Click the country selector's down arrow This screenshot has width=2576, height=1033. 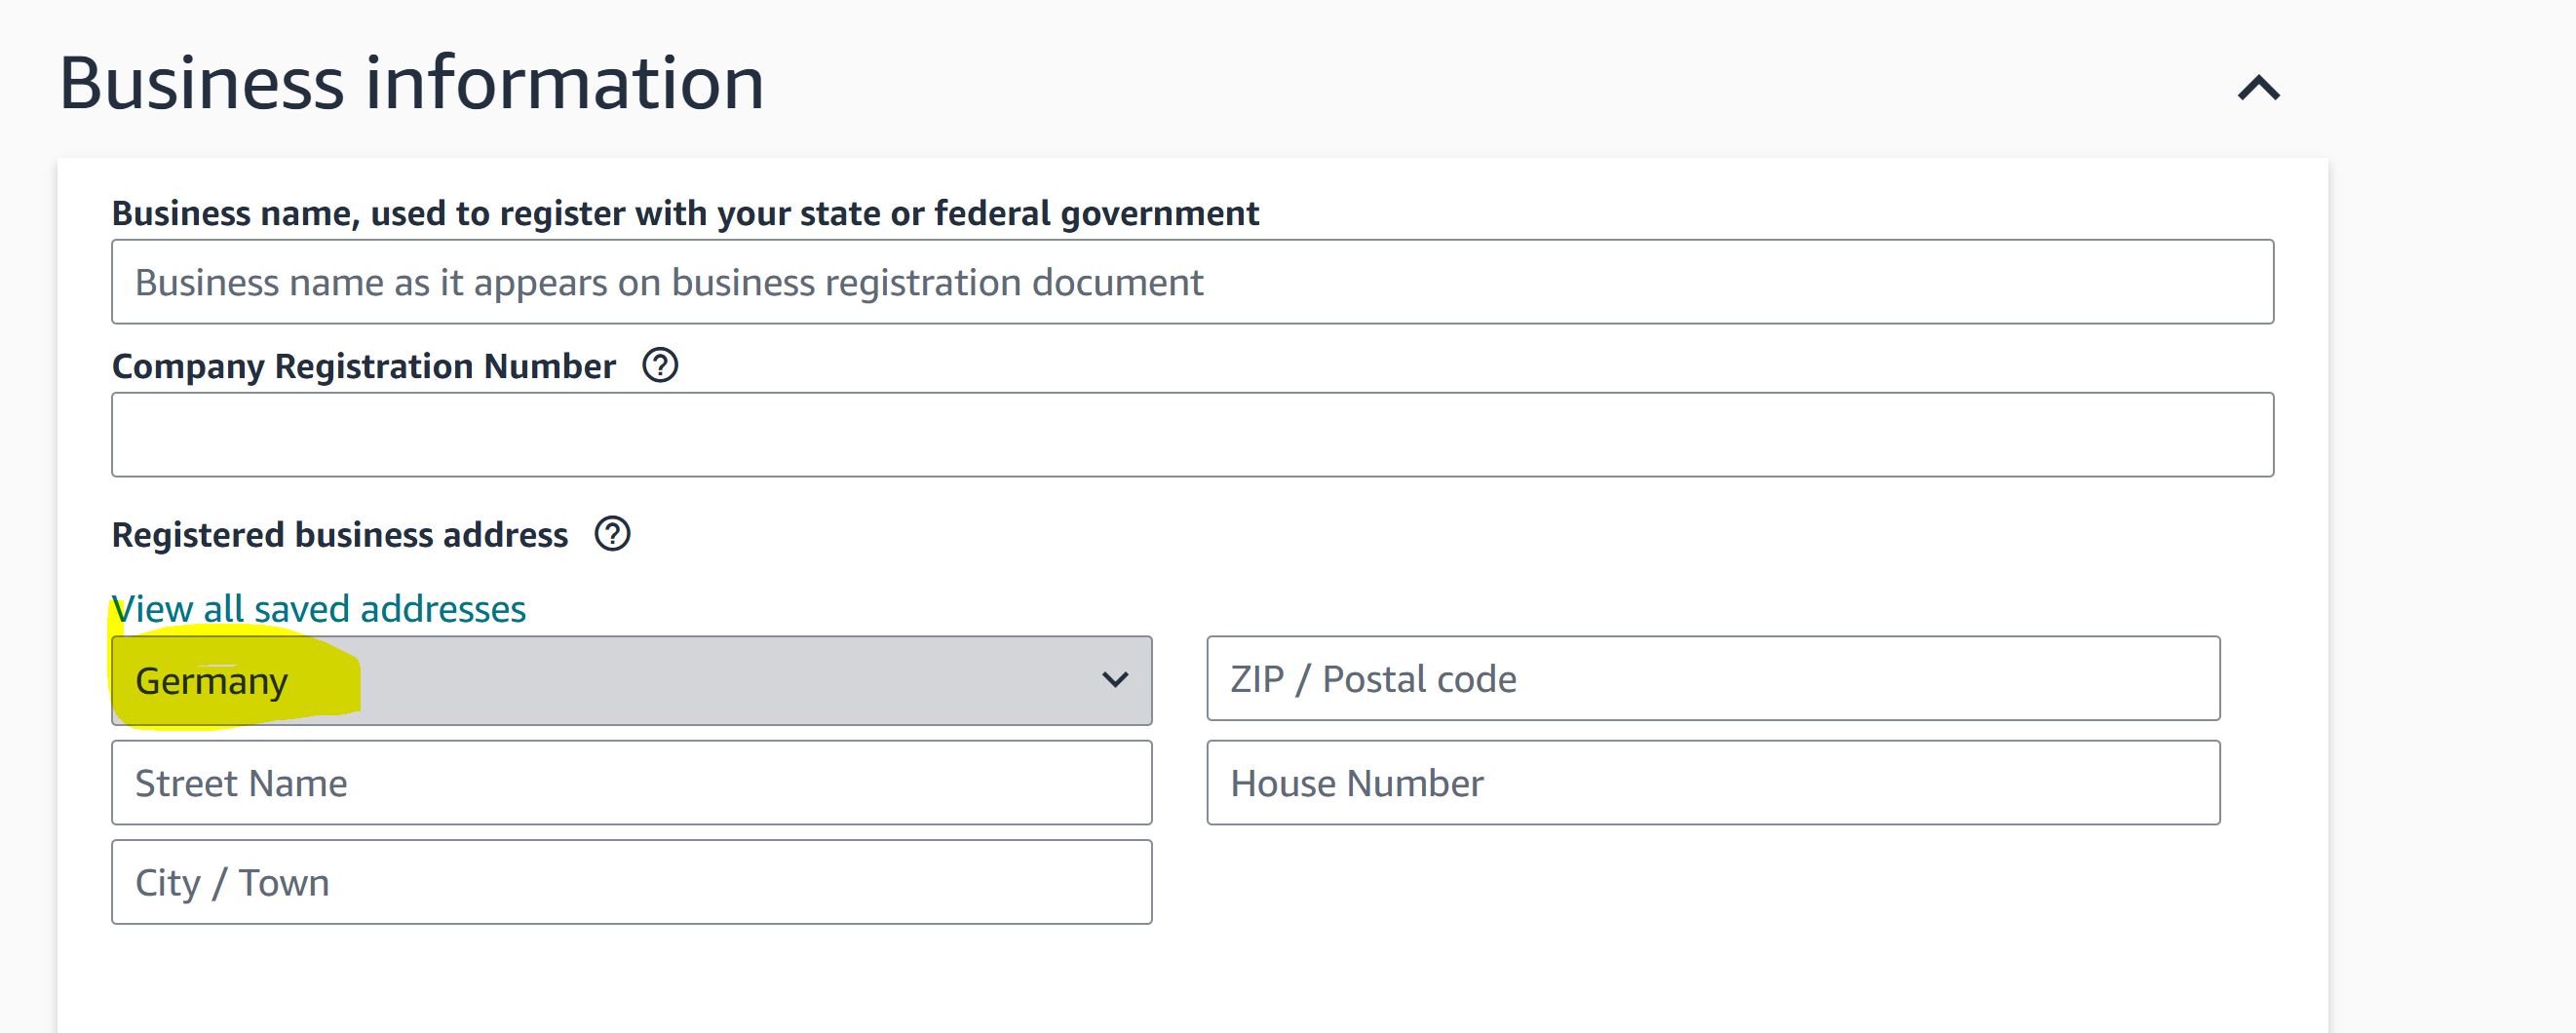1115,680
